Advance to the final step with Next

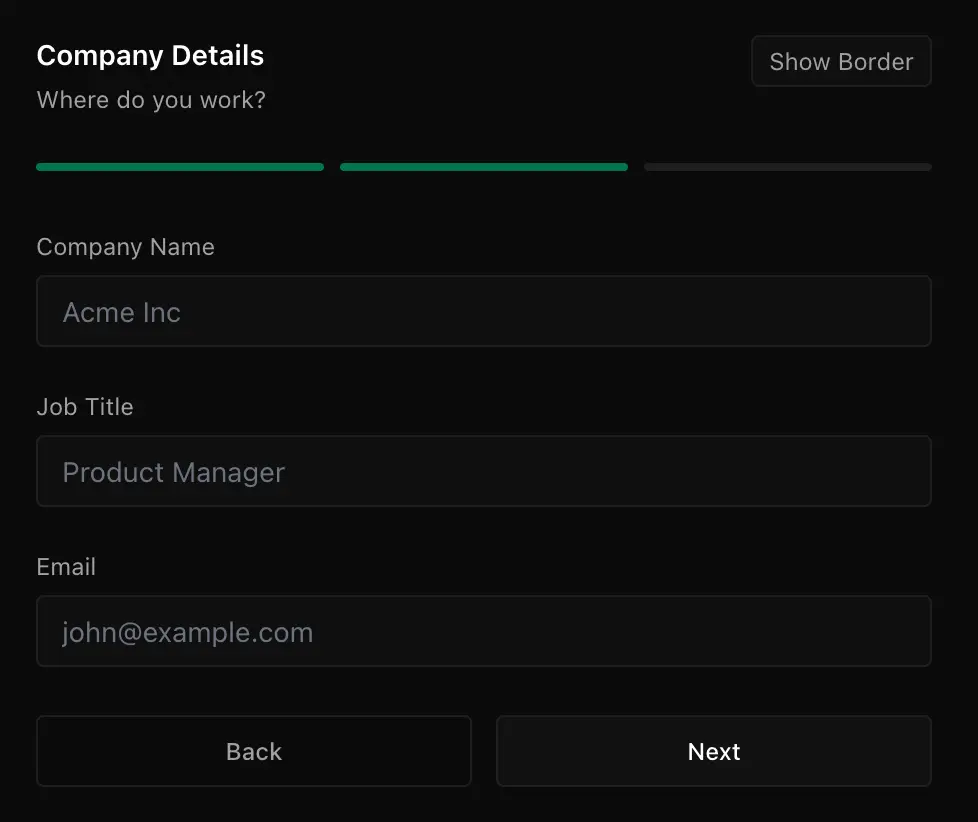[714, 751]
